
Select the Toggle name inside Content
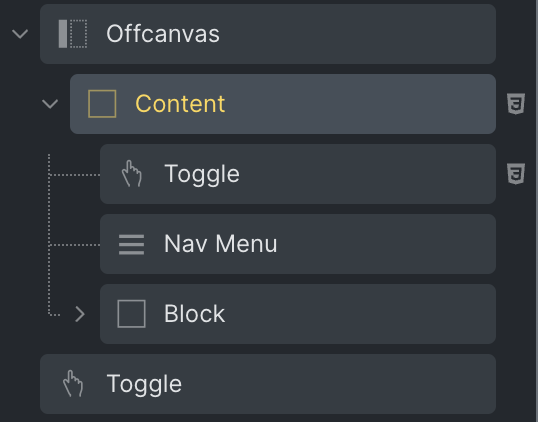[202, 174]
